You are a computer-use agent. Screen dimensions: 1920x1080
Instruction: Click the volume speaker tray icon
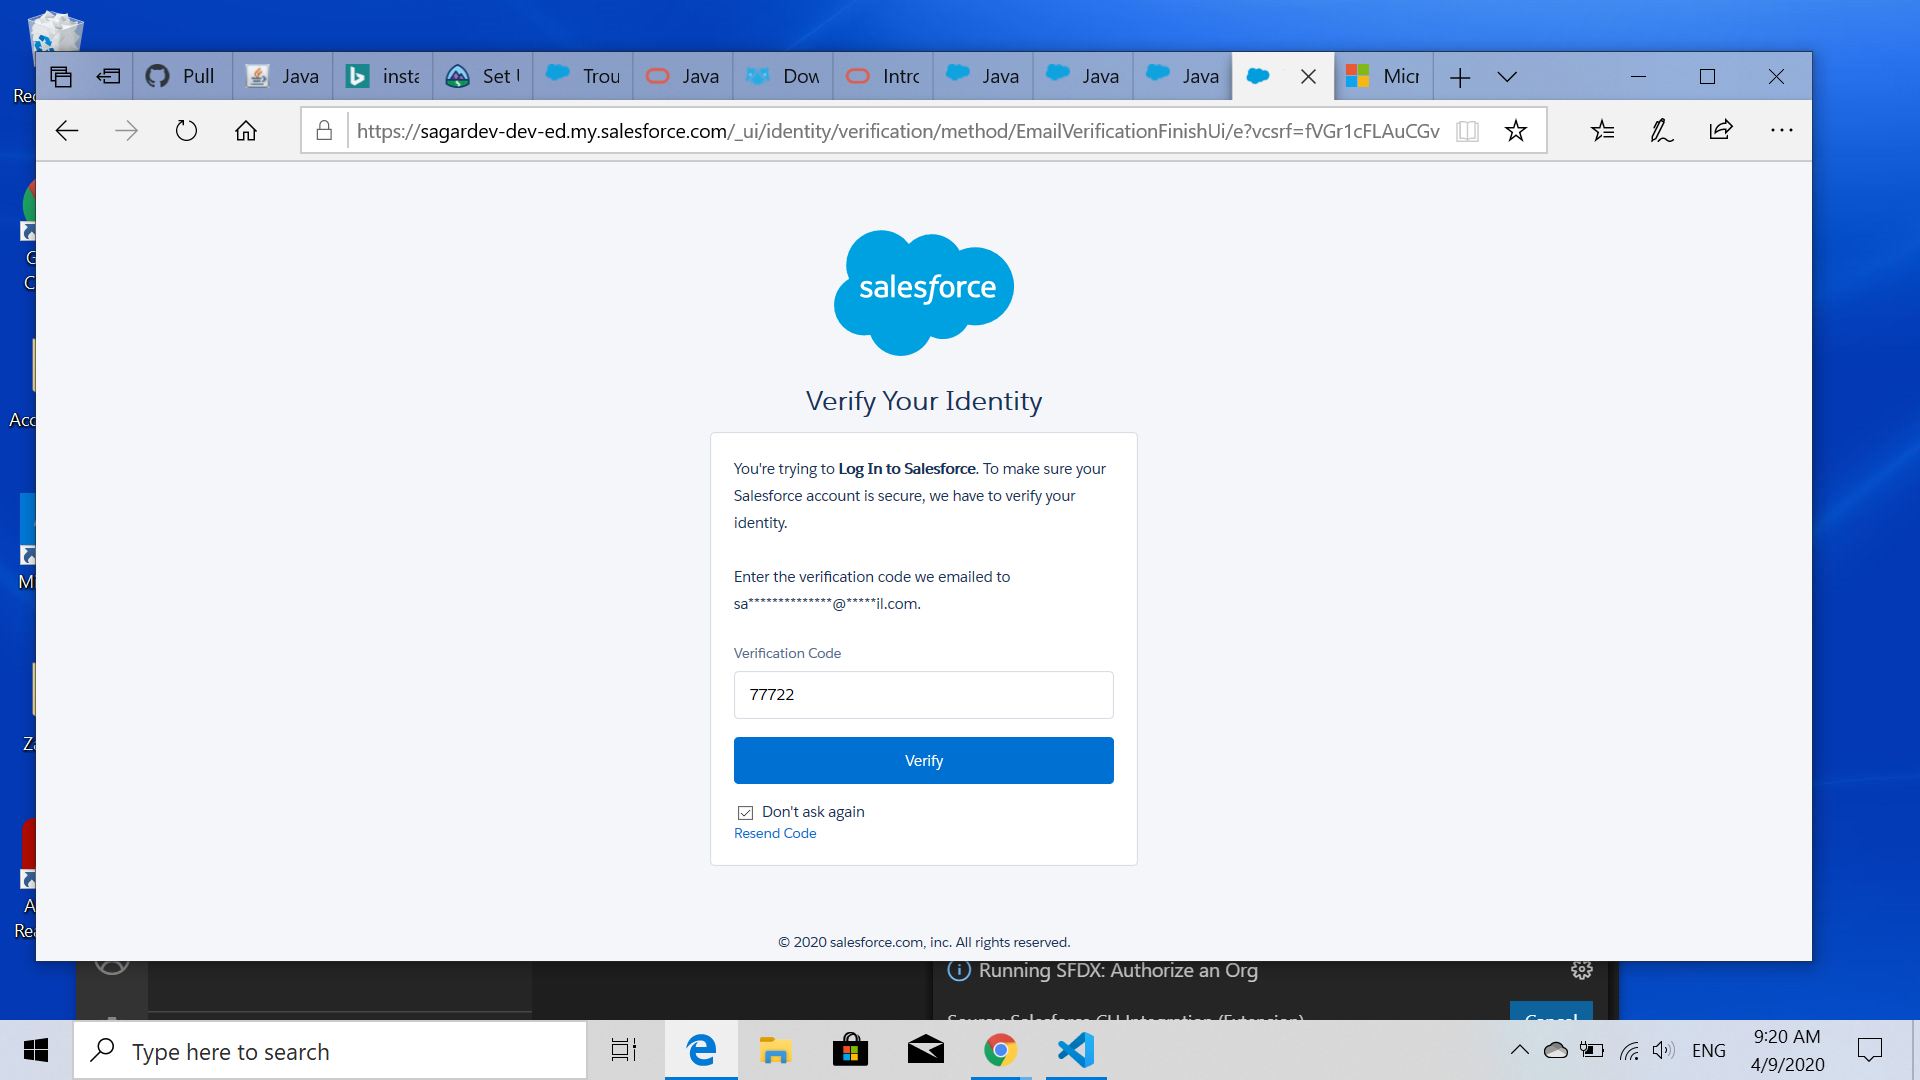[1663, 1050]
